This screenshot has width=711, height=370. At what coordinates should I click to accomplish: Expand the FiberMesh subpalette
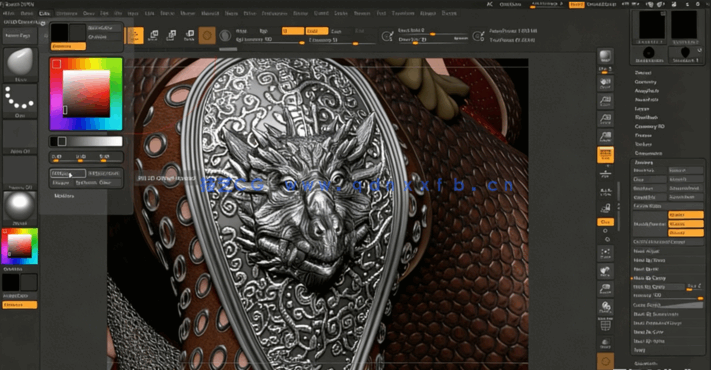click(x=646, y=117)
